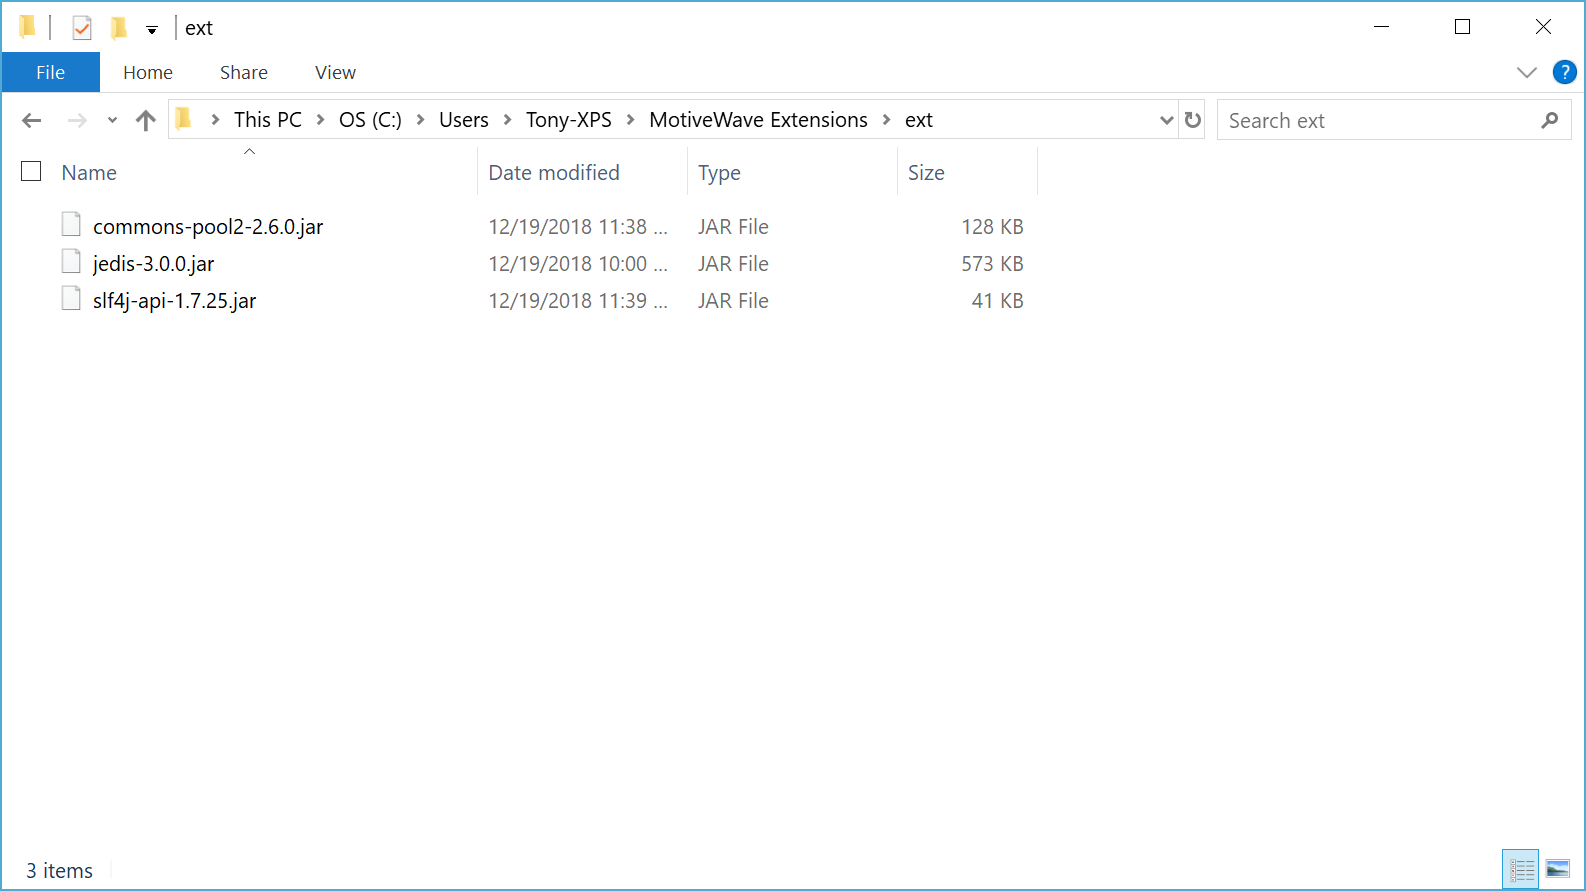1586x891 pixels.
Task: Expand the recent locations dropdown
Action: click(112, 121)
